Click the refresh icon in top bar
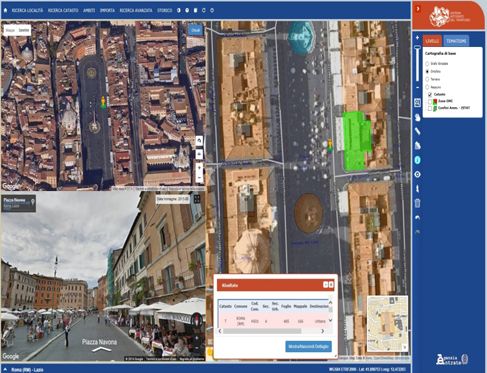 [x=204, y=10]
